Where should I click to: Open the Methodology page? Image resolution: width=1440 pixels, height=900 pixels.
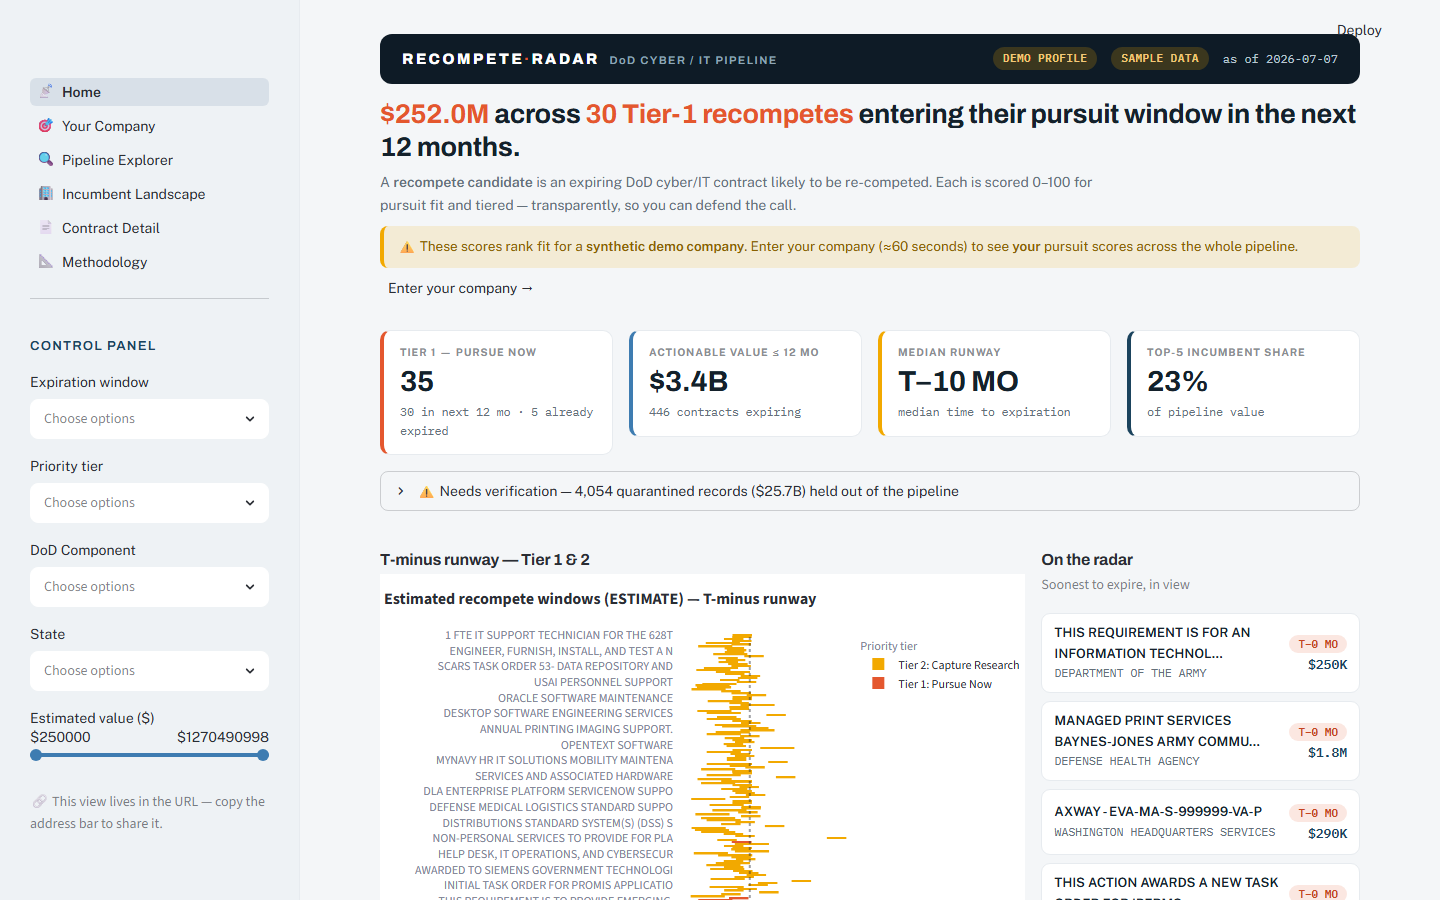tap(149, 262)
